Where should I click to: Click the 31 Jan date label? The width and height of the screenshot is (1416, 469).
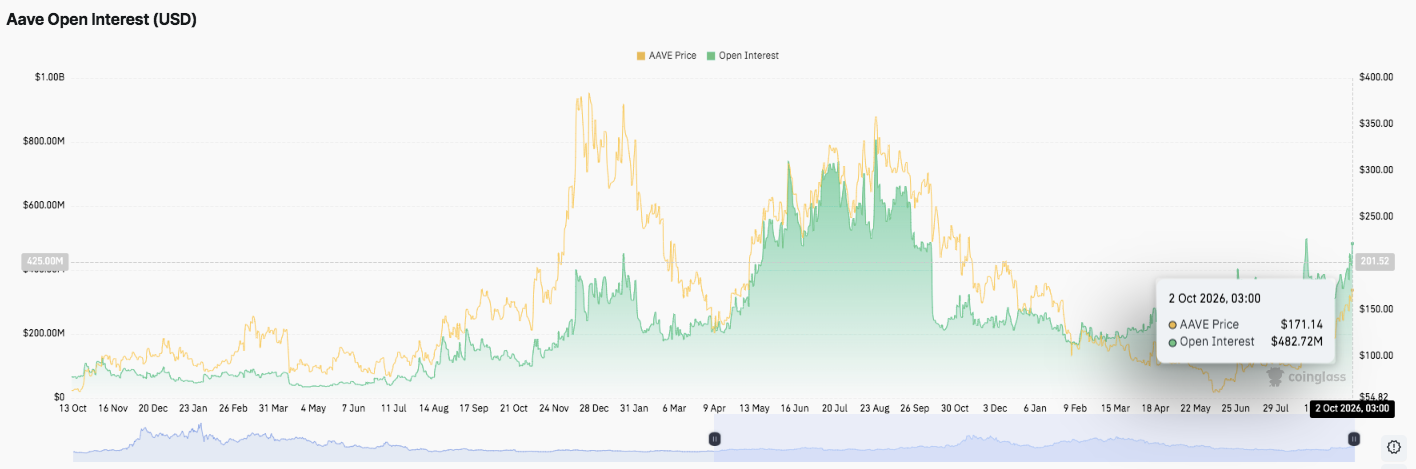click(x=634, y=408)
